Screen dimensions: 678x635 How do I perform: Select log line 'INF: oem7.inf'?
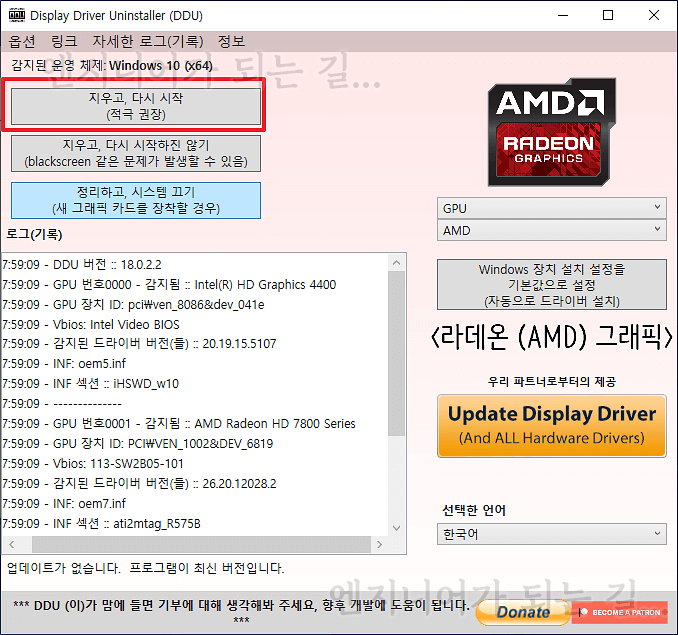coord(64,503)
